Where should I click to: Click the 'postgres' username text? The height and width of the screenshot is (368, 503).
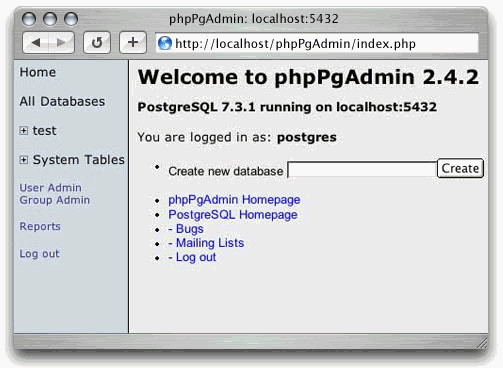[307, 137]
